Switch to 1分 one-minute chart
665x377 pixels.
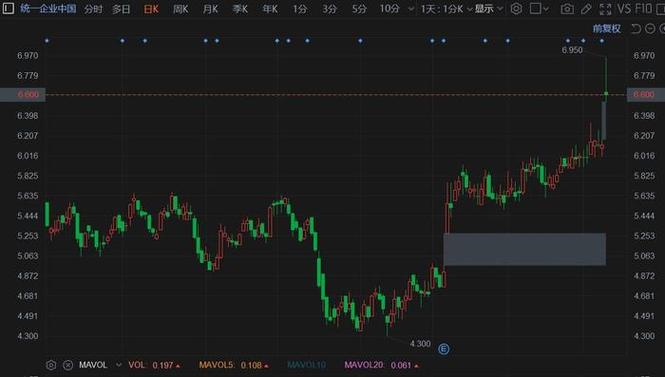[x=300, y=8]
